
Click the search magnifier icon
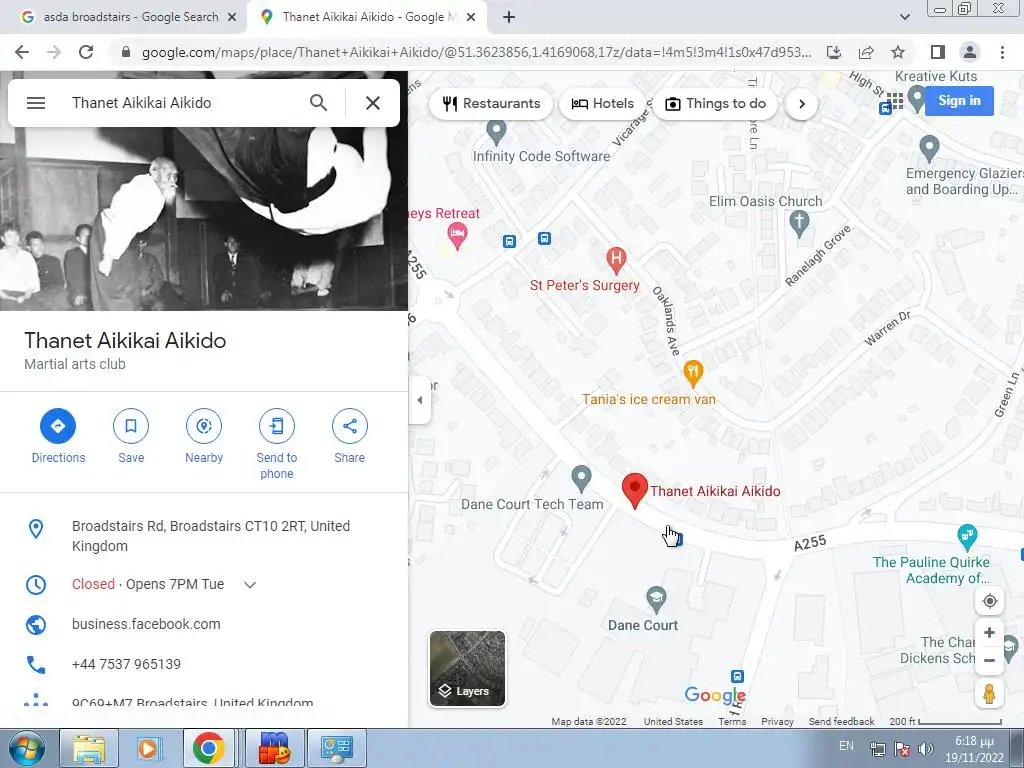pos(318,103)
